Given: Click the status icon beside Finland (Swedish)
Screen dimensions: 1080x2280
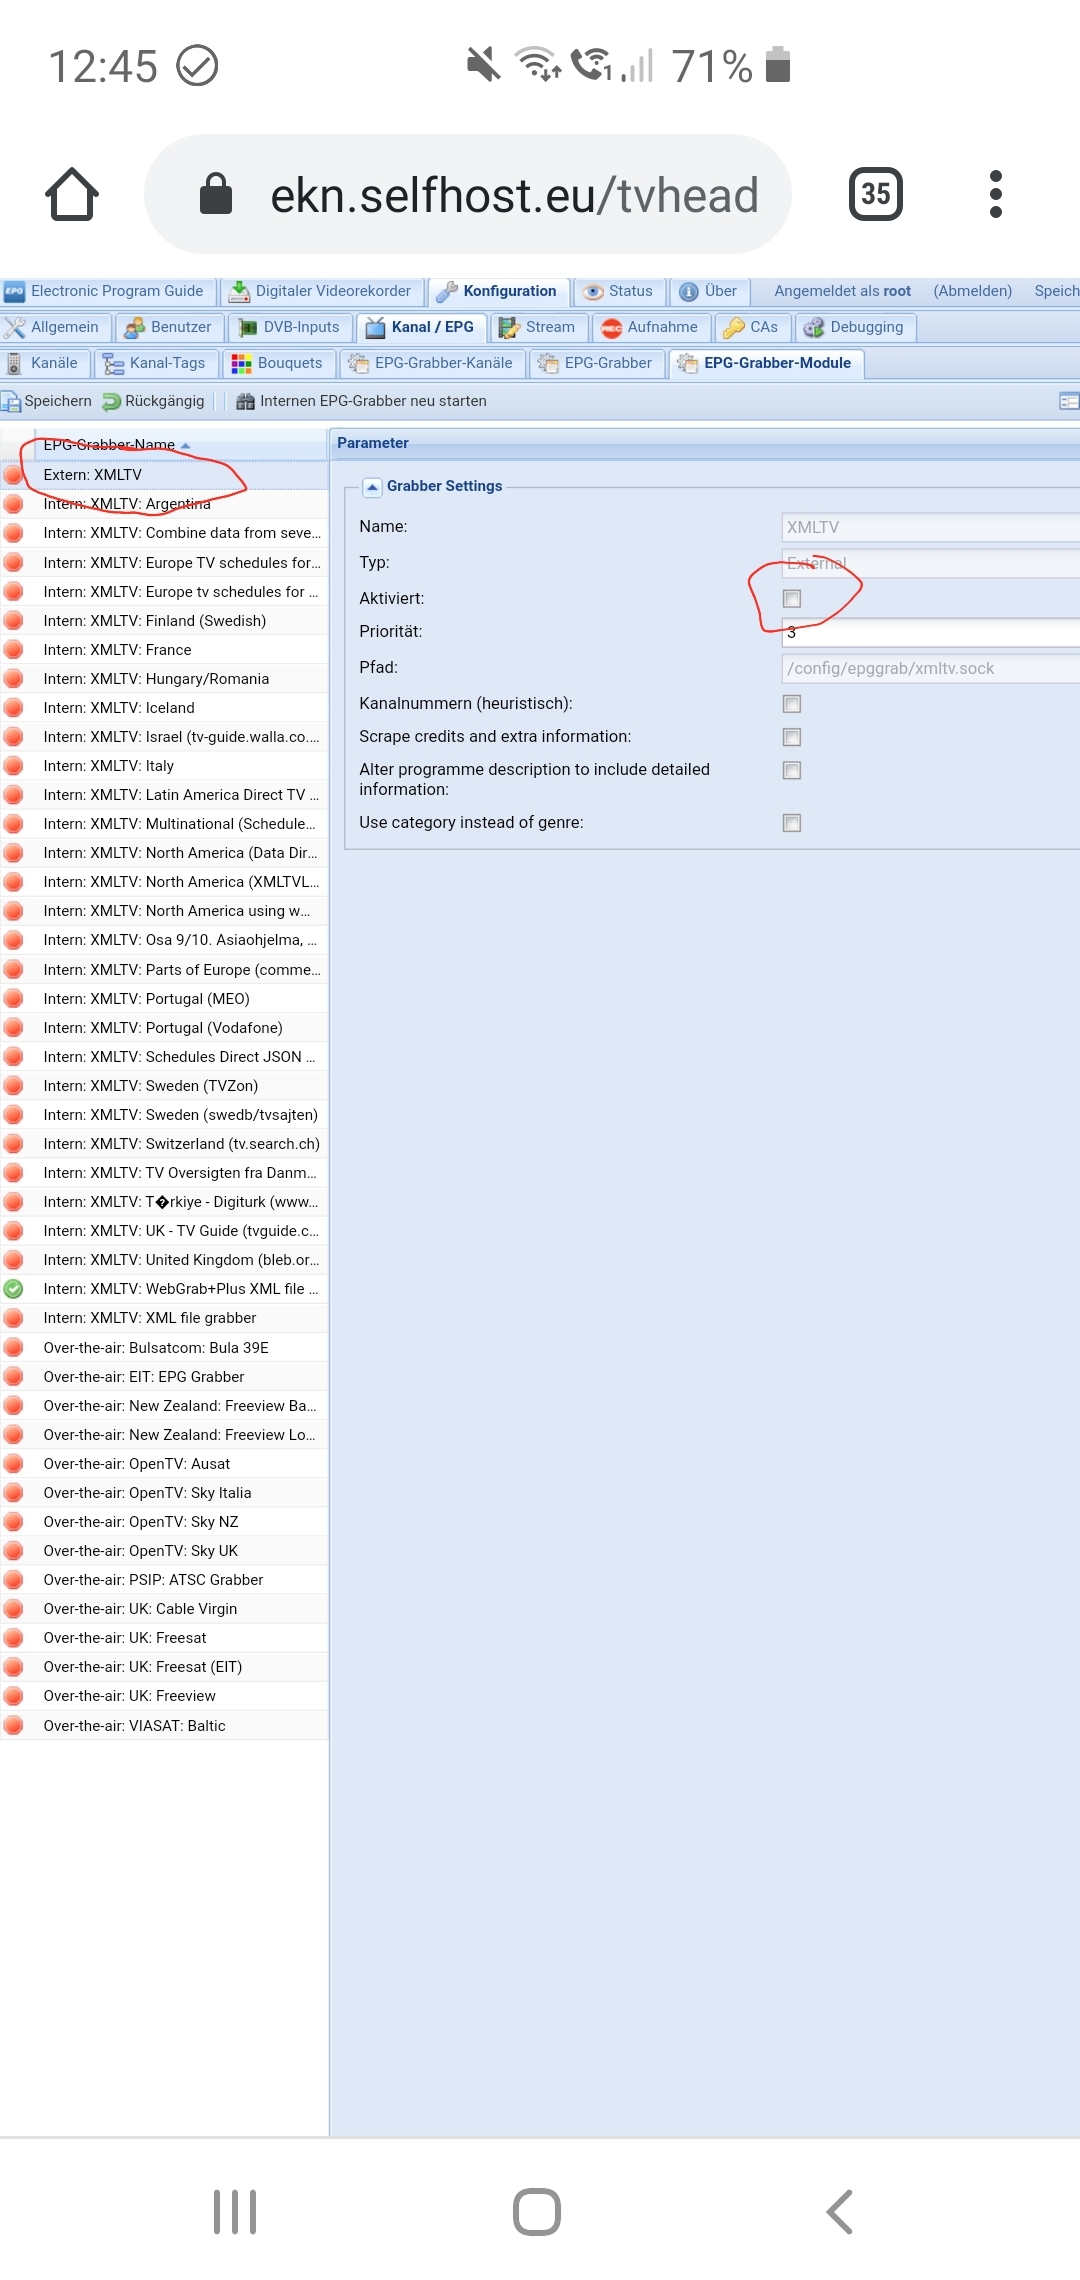Looking at the screenshot, I should [x=14, y=621].
